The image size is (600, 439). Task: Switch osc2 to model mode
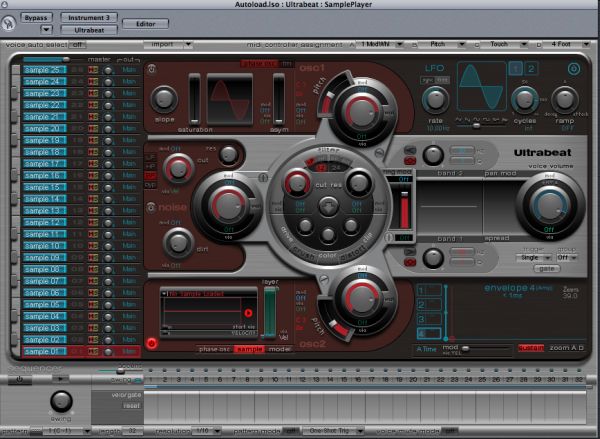(279, 349)
